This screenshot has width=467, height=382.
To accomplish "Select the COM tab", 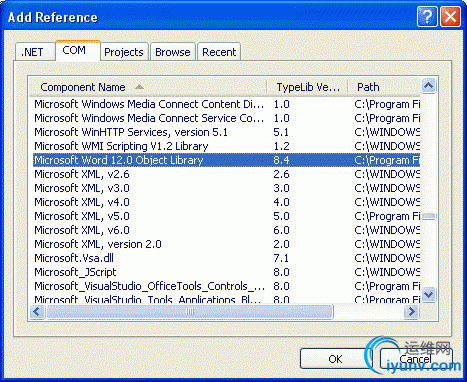I will pos(78,51).
